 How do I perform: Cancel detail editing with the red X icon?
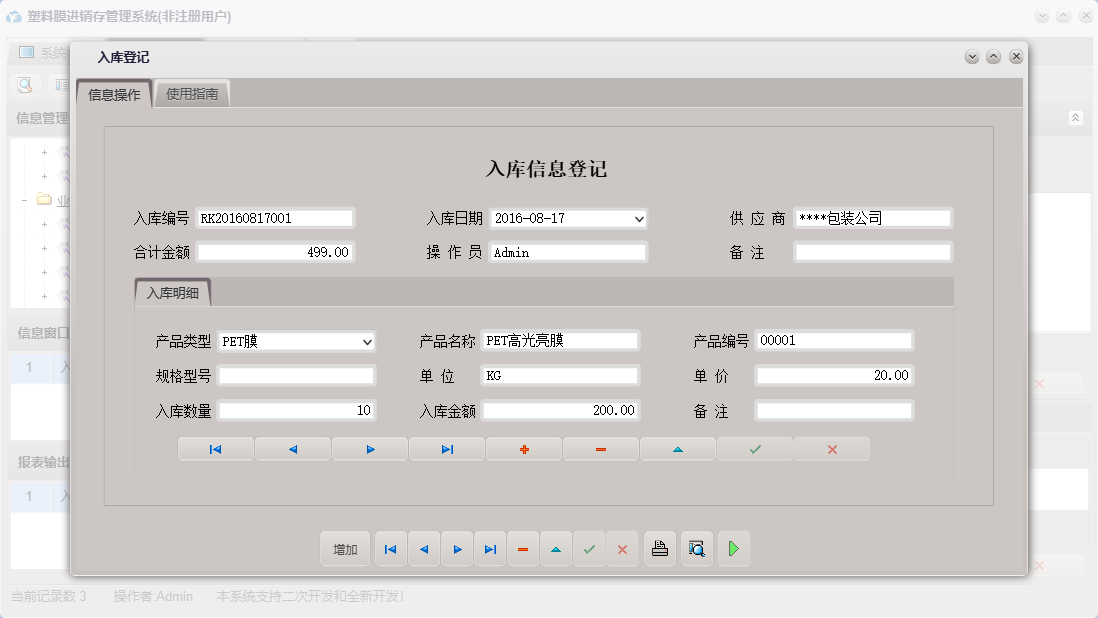click(831, 448)
